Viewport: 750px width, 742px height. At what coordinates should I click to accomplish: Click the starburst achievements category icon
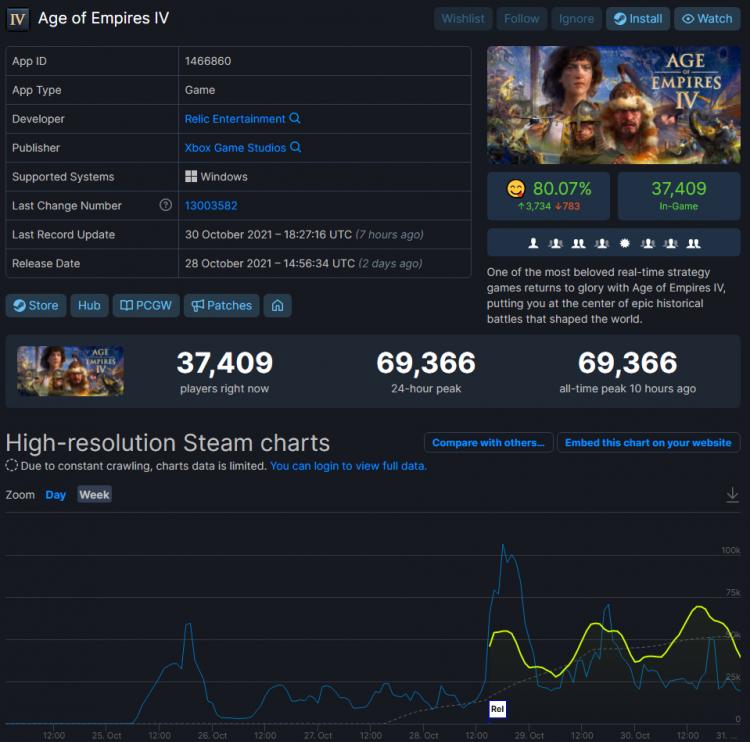(x=624, y=244)
